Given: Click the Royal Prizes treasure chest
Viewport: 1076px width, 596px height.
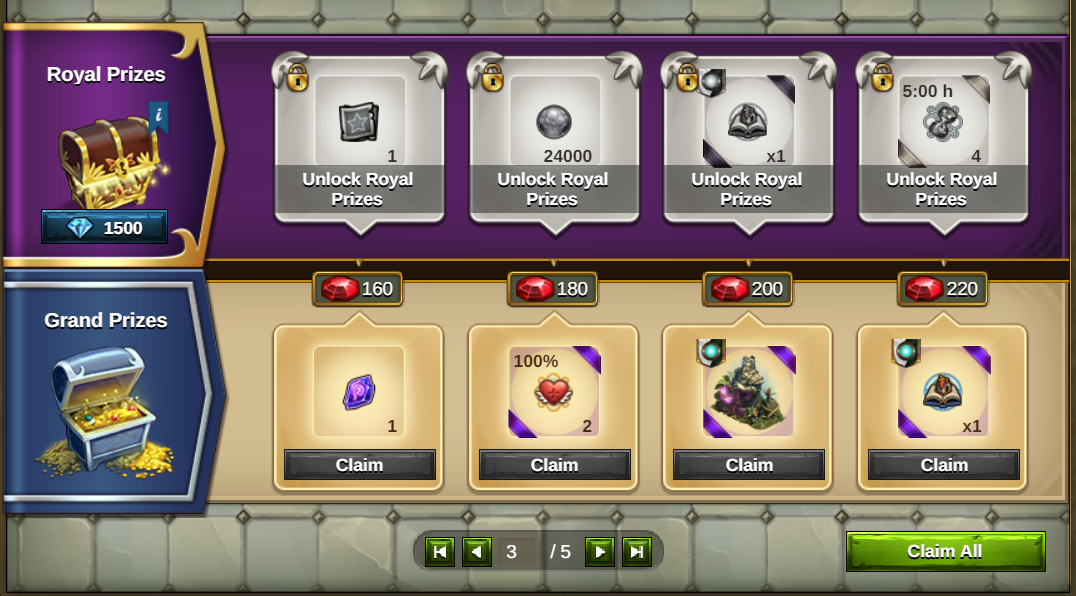Looking at the screenshot, I should [x=110, y=161].
